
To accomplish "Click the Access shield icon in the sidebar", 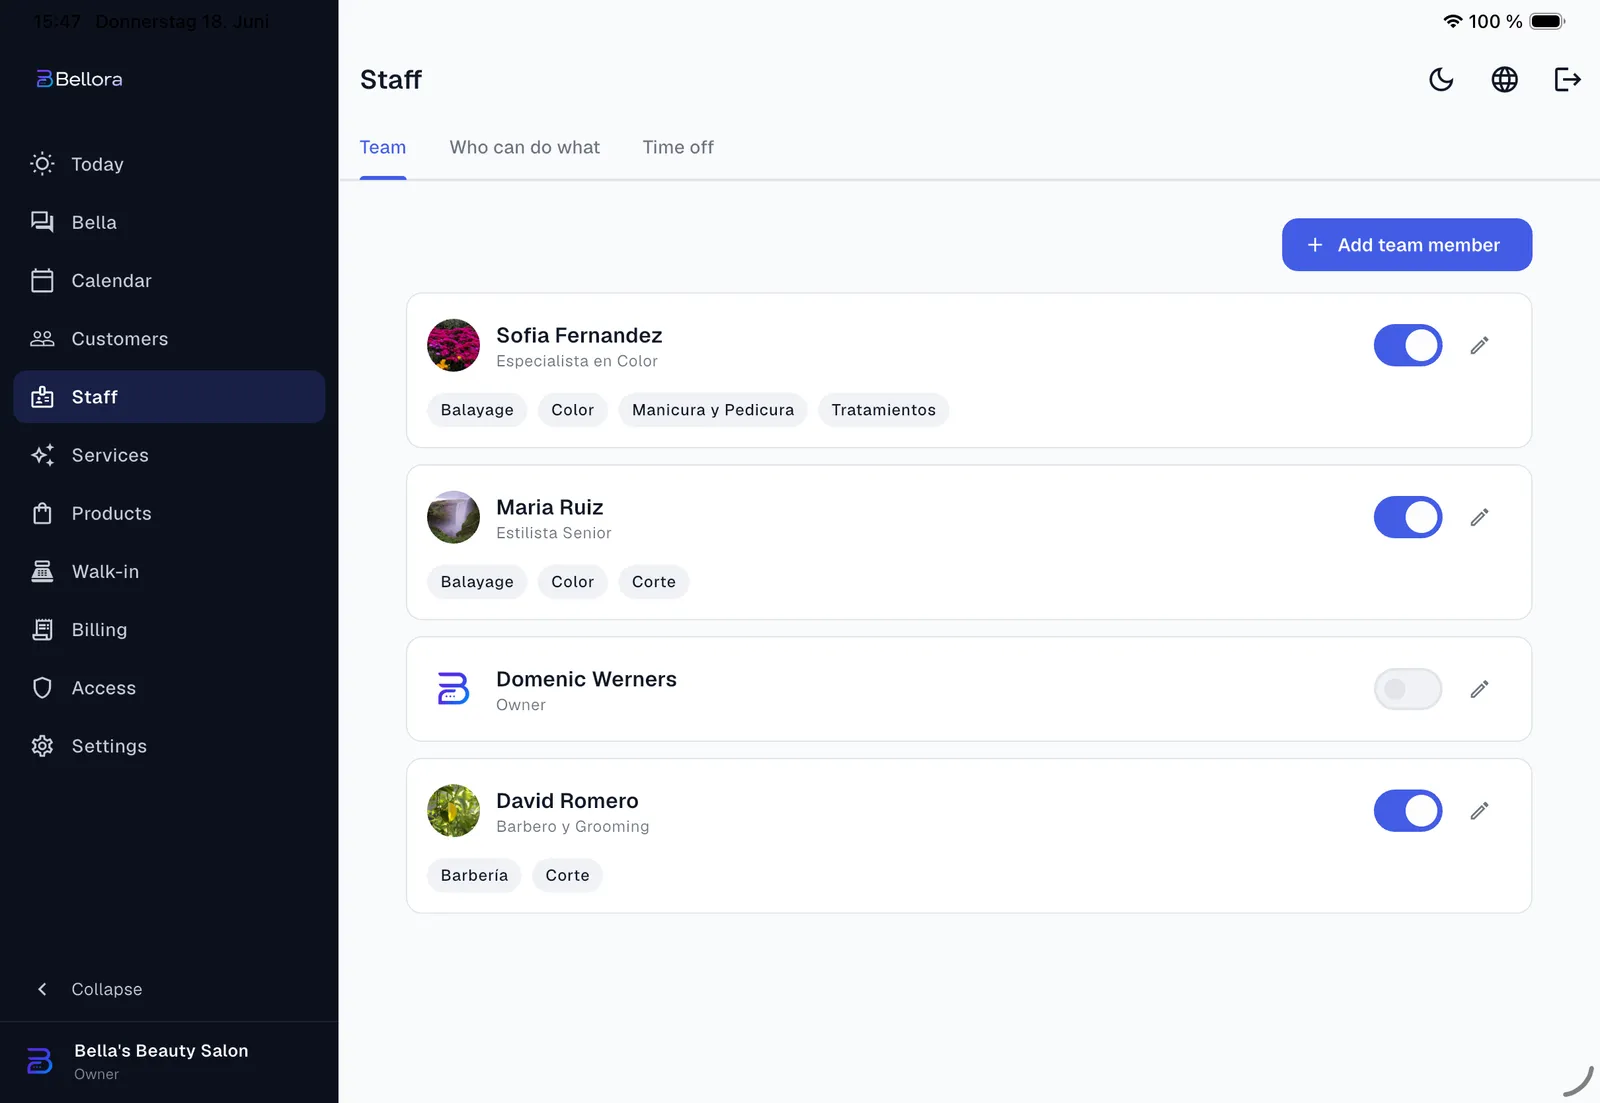I will pyautogui.click(x=42, y=688).
